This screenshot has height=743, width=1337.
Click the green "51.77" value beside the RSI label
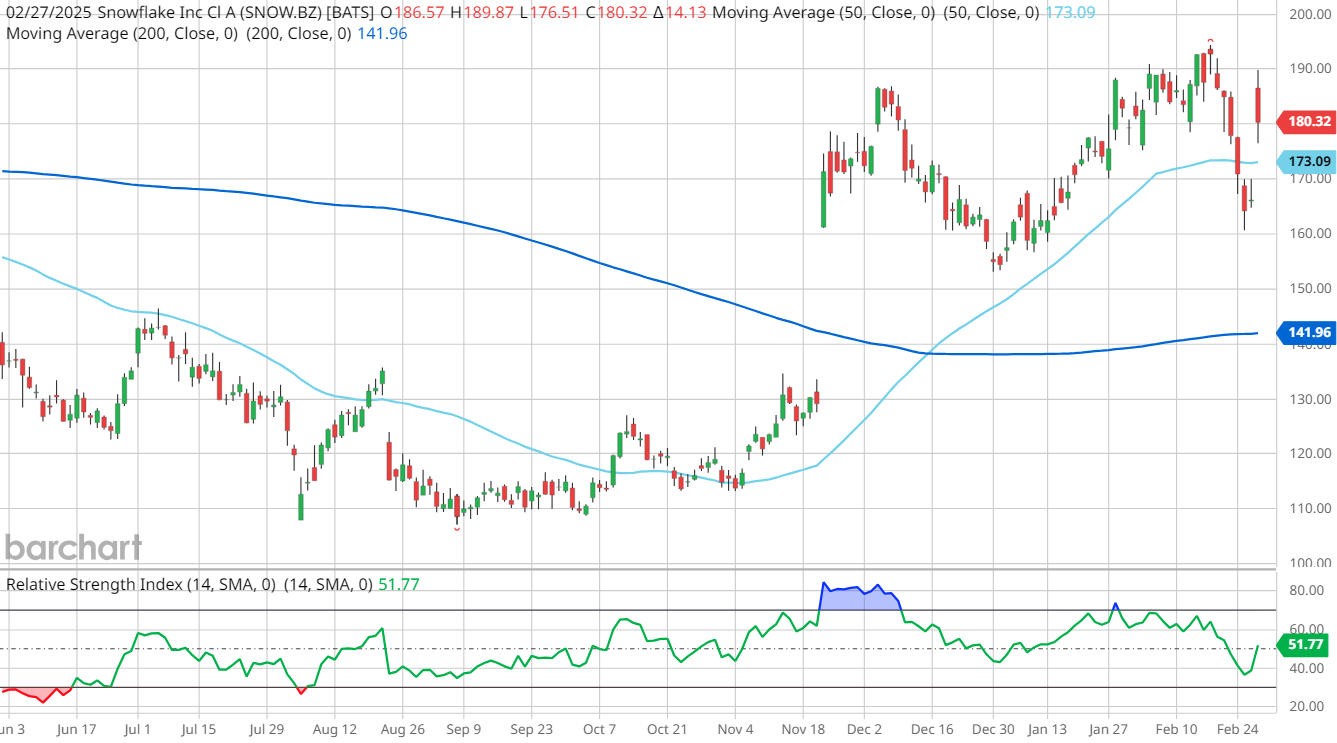pos(399,584)
